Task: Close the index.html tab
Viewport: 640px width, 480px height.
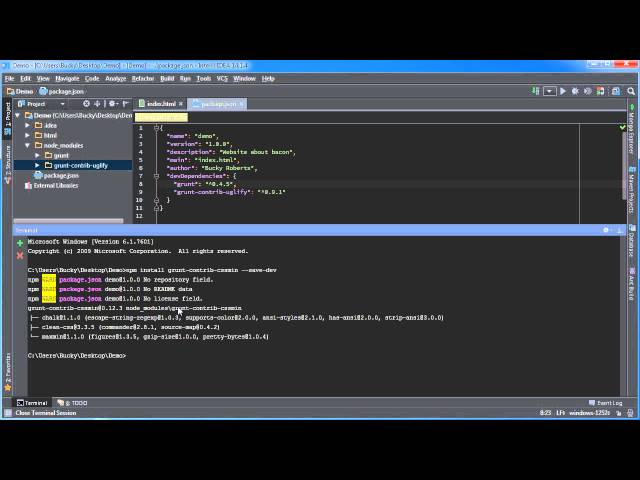Action: [181, 104]
